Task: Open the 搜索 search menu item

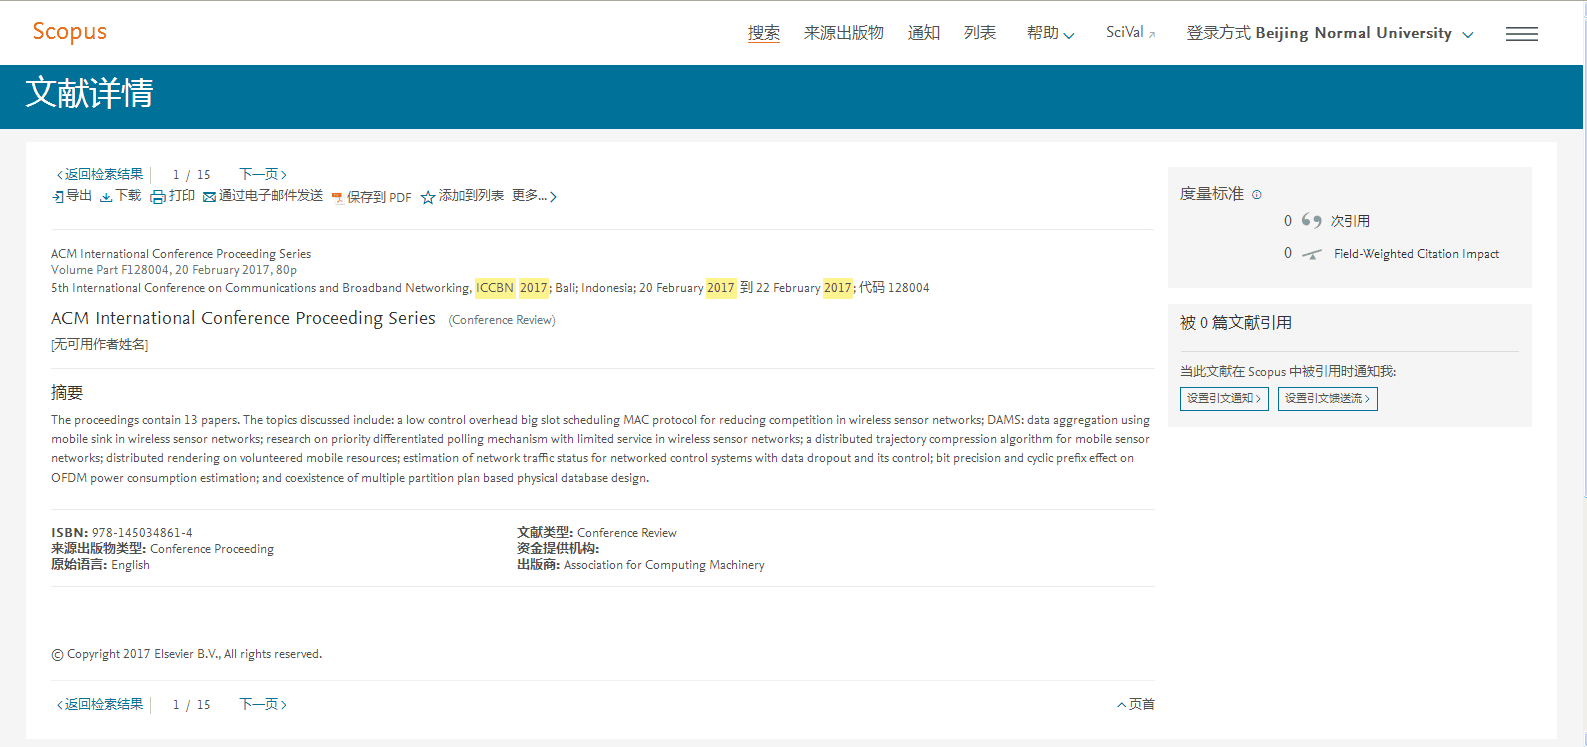Action: pyautogui.click(x=764, y=33)
